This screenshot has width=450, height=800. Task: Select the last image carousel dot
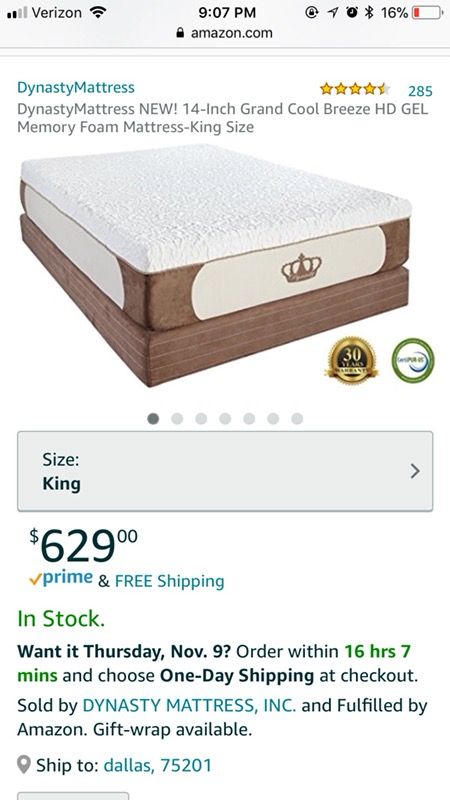coord(297,419)
